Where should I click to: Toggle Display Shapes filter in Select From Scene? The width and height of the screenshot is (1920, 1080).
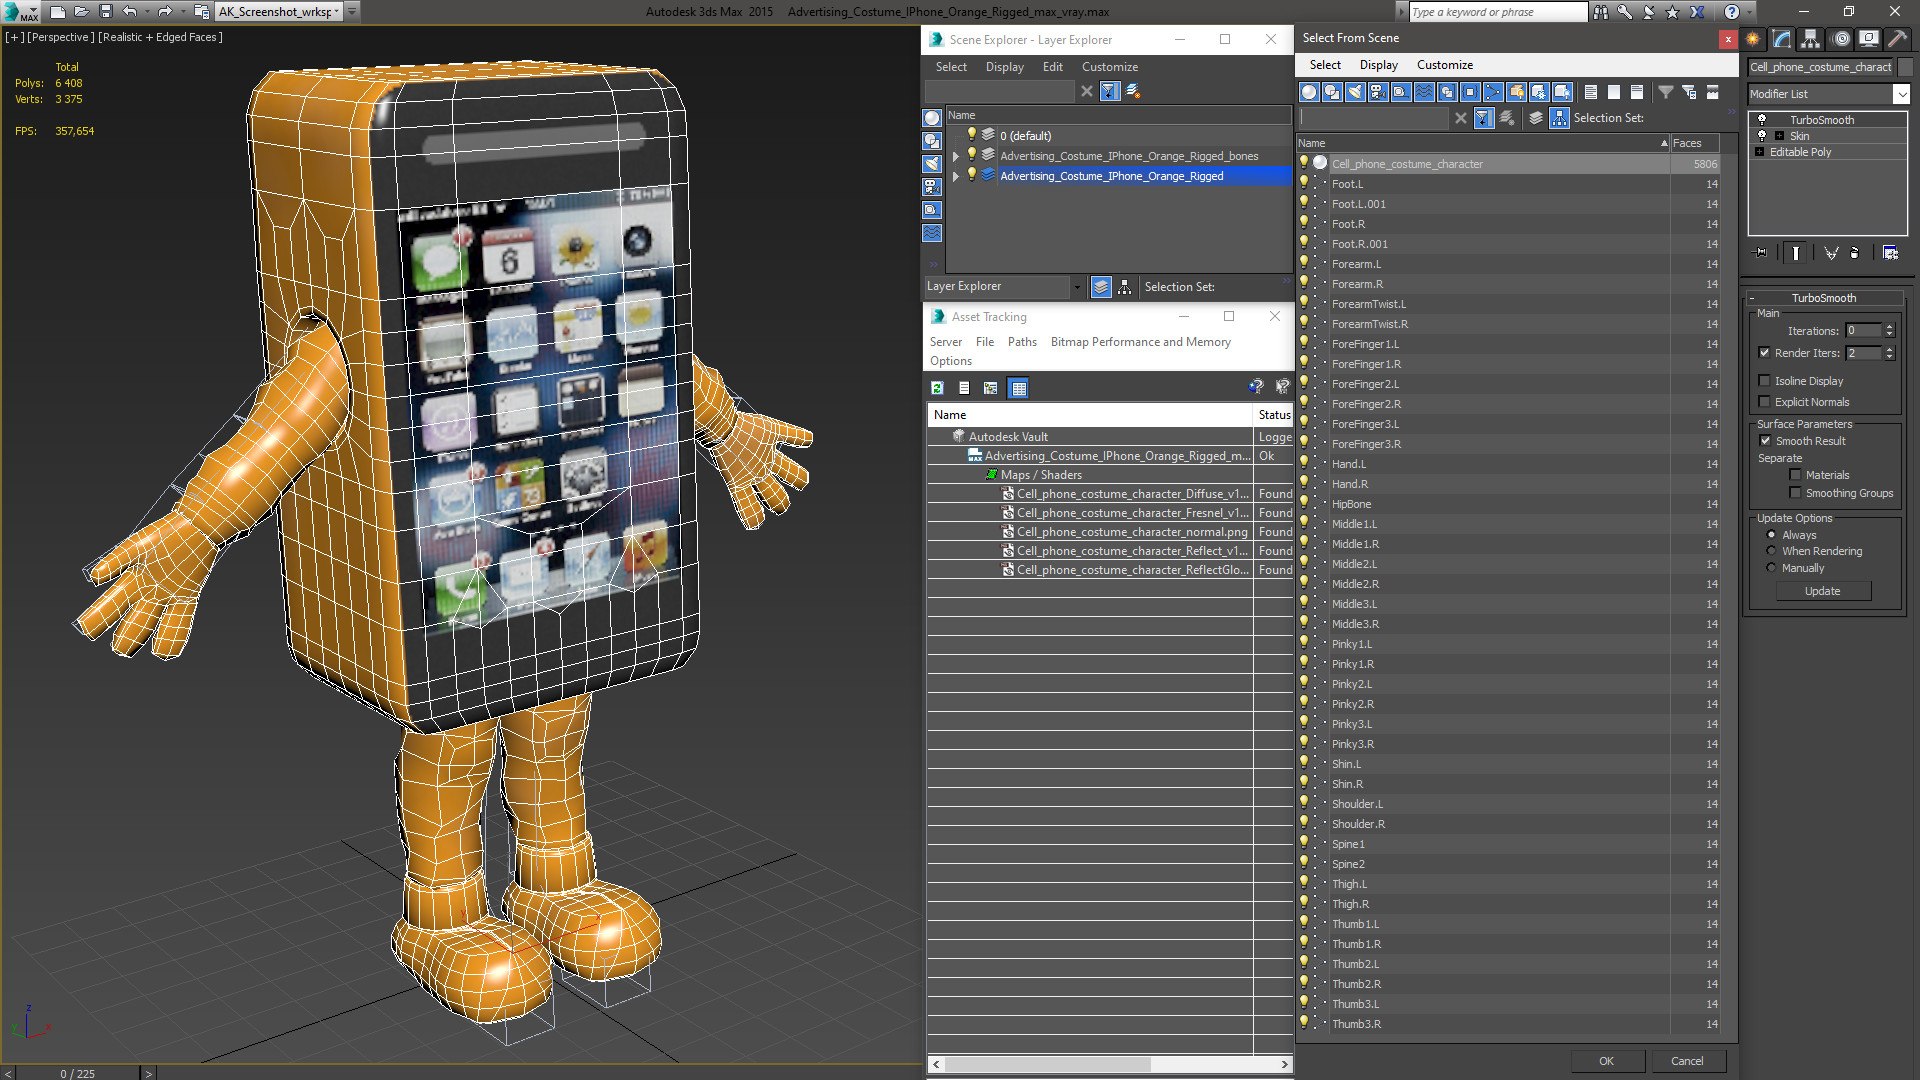1332,92
